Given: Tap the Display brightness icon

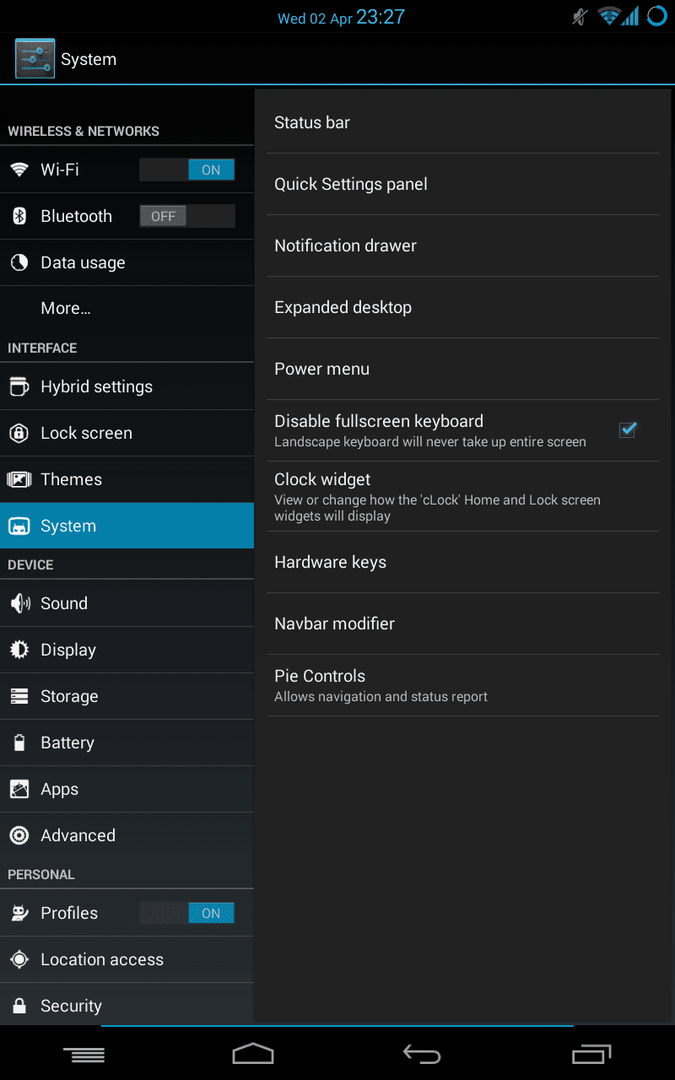Looking at the screenshot, I should click(x=19, y=650).
